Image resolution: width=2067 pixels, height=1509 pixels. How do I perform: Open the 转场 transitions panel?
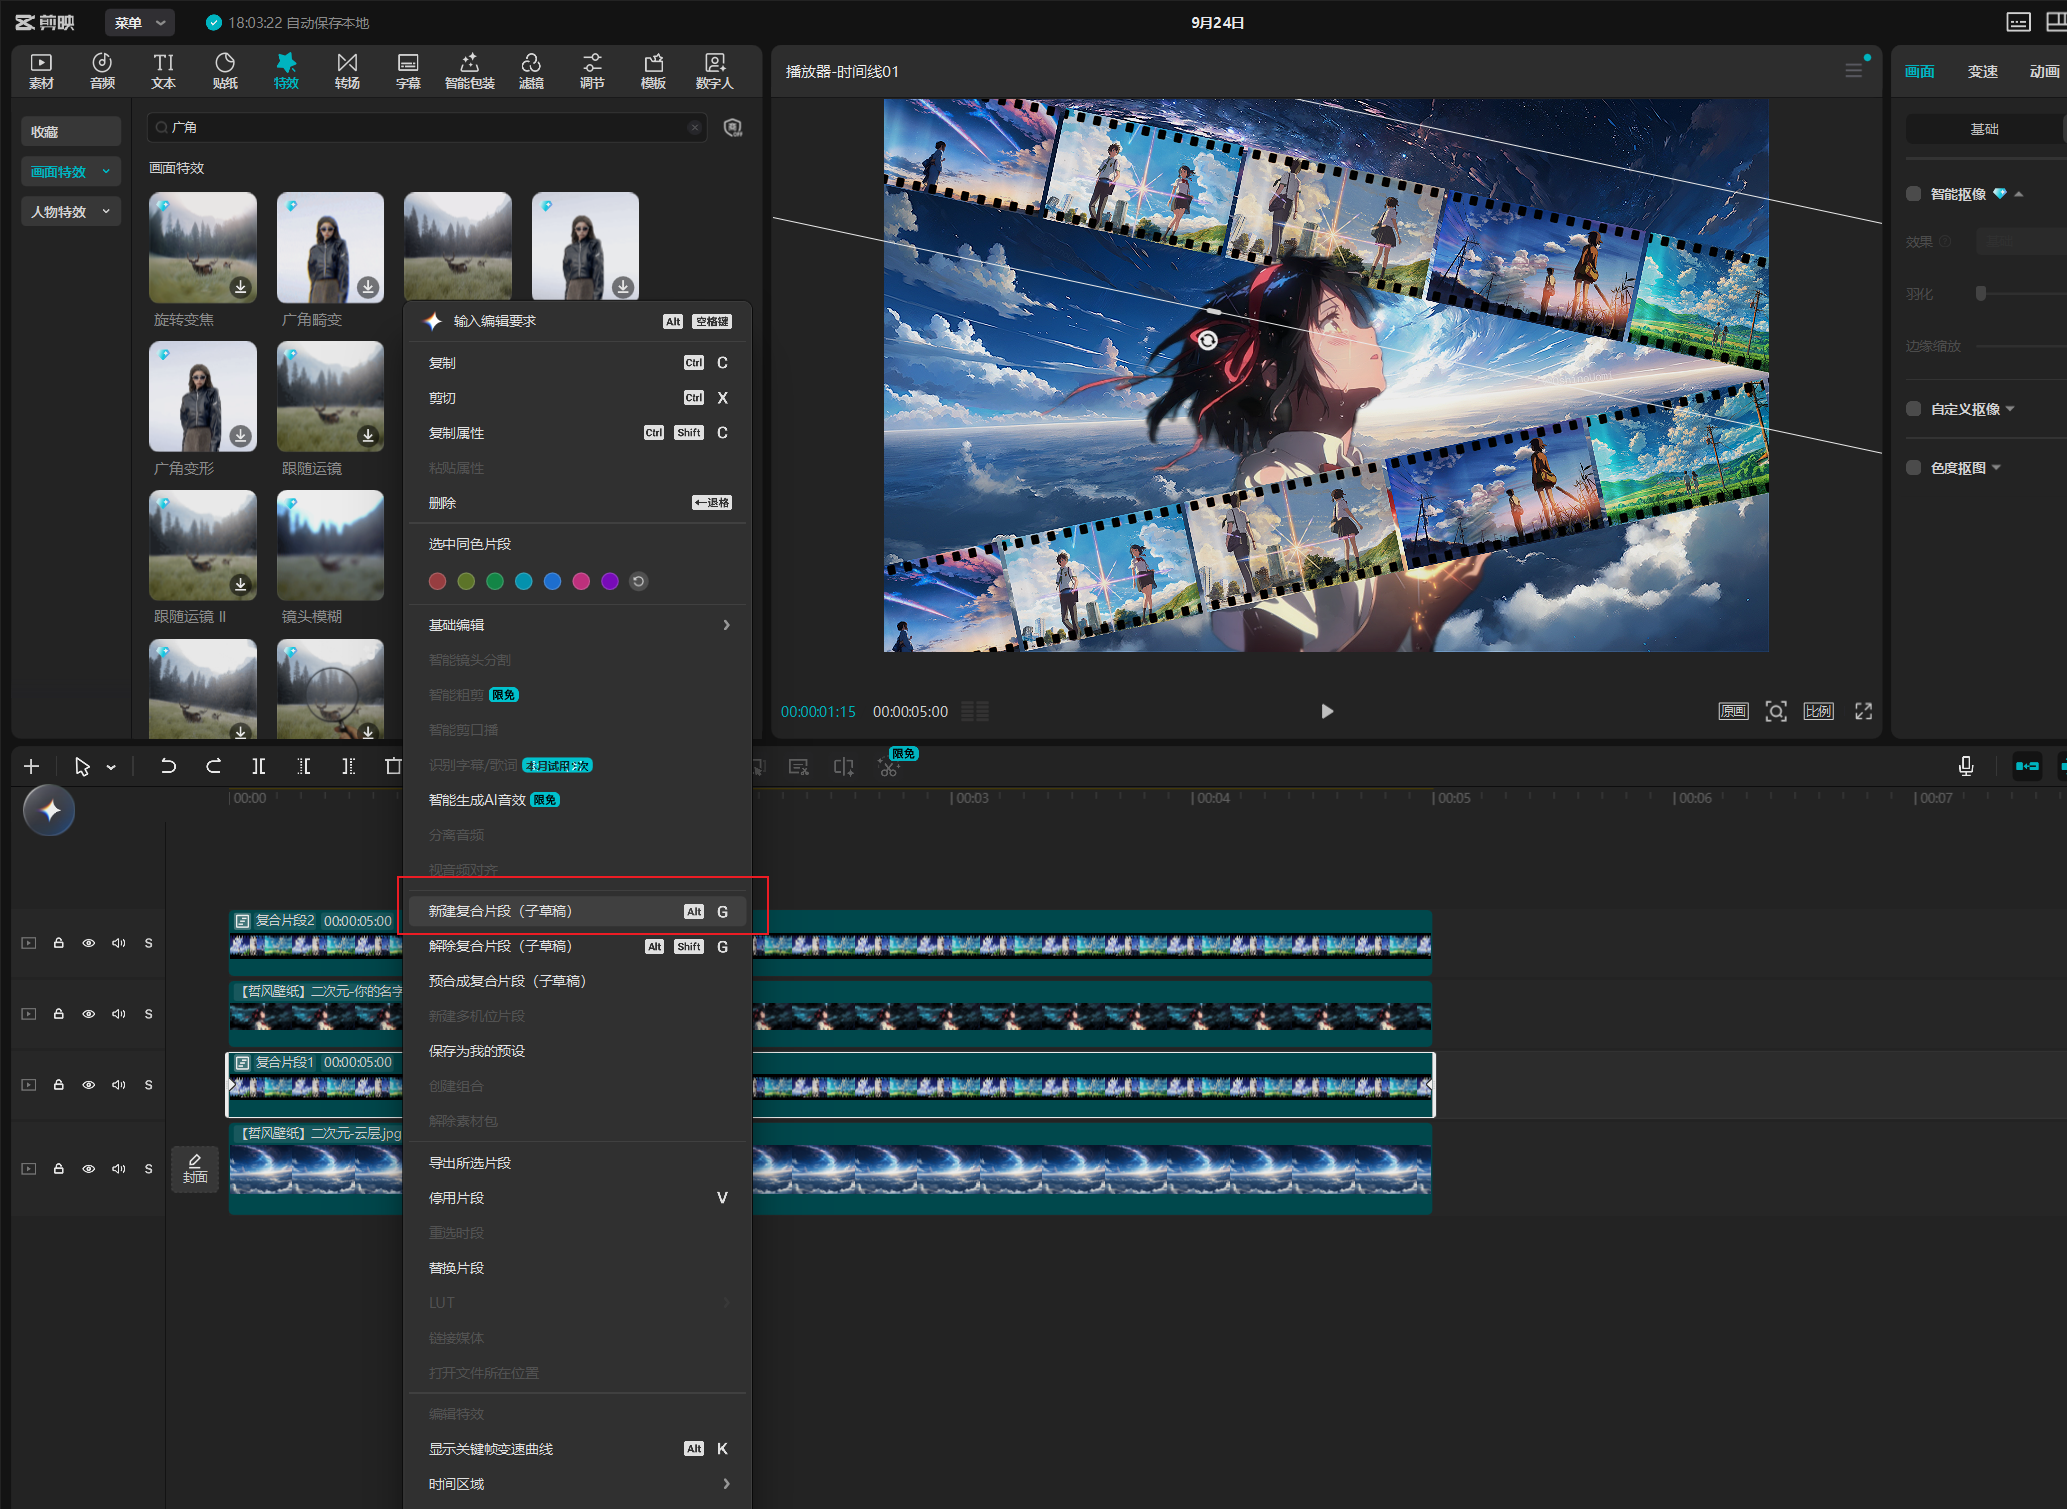[347, 71]
